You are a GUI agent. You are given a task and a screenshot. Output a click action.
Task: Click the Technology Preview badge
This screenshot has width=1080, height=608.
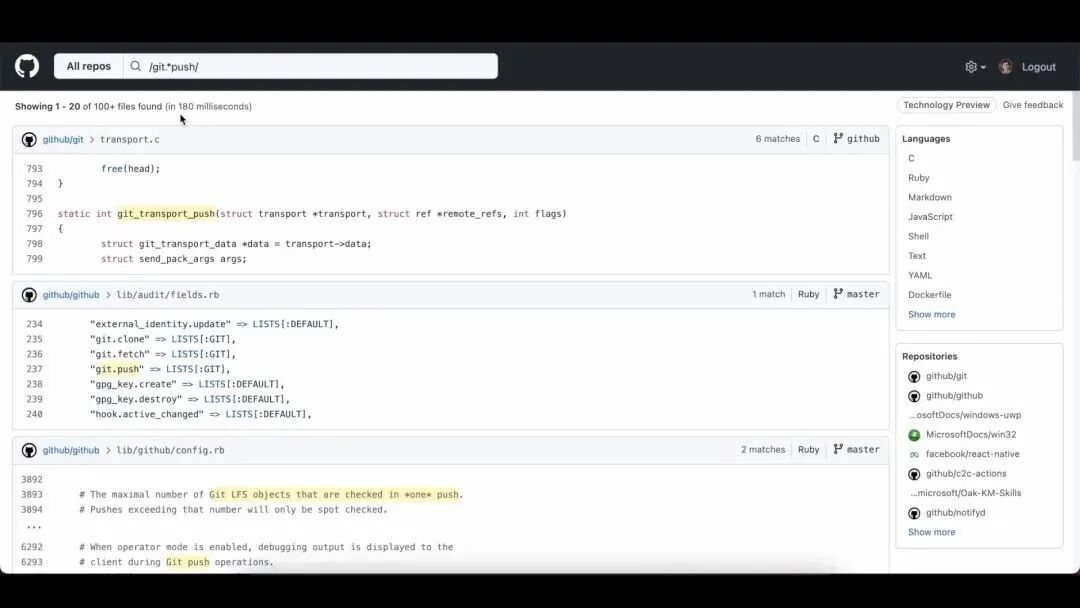[946, 105]
